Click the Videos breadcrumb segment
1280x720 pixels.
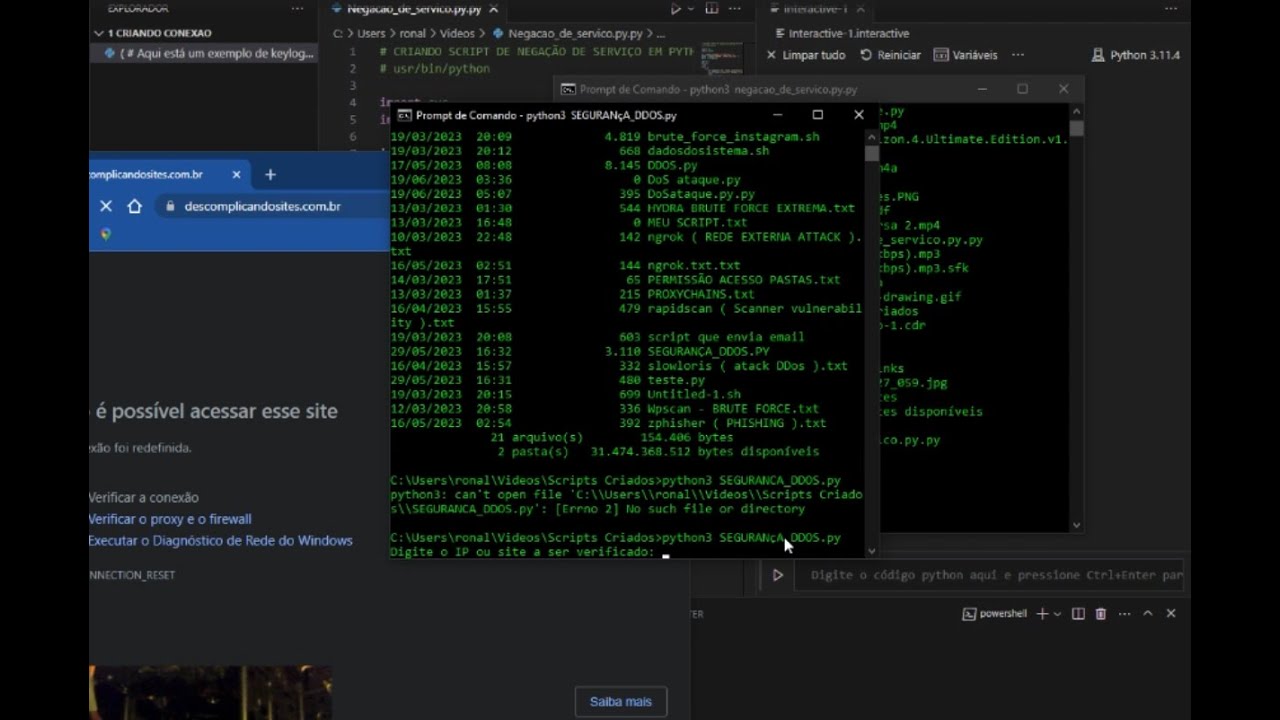coord(457,34)
